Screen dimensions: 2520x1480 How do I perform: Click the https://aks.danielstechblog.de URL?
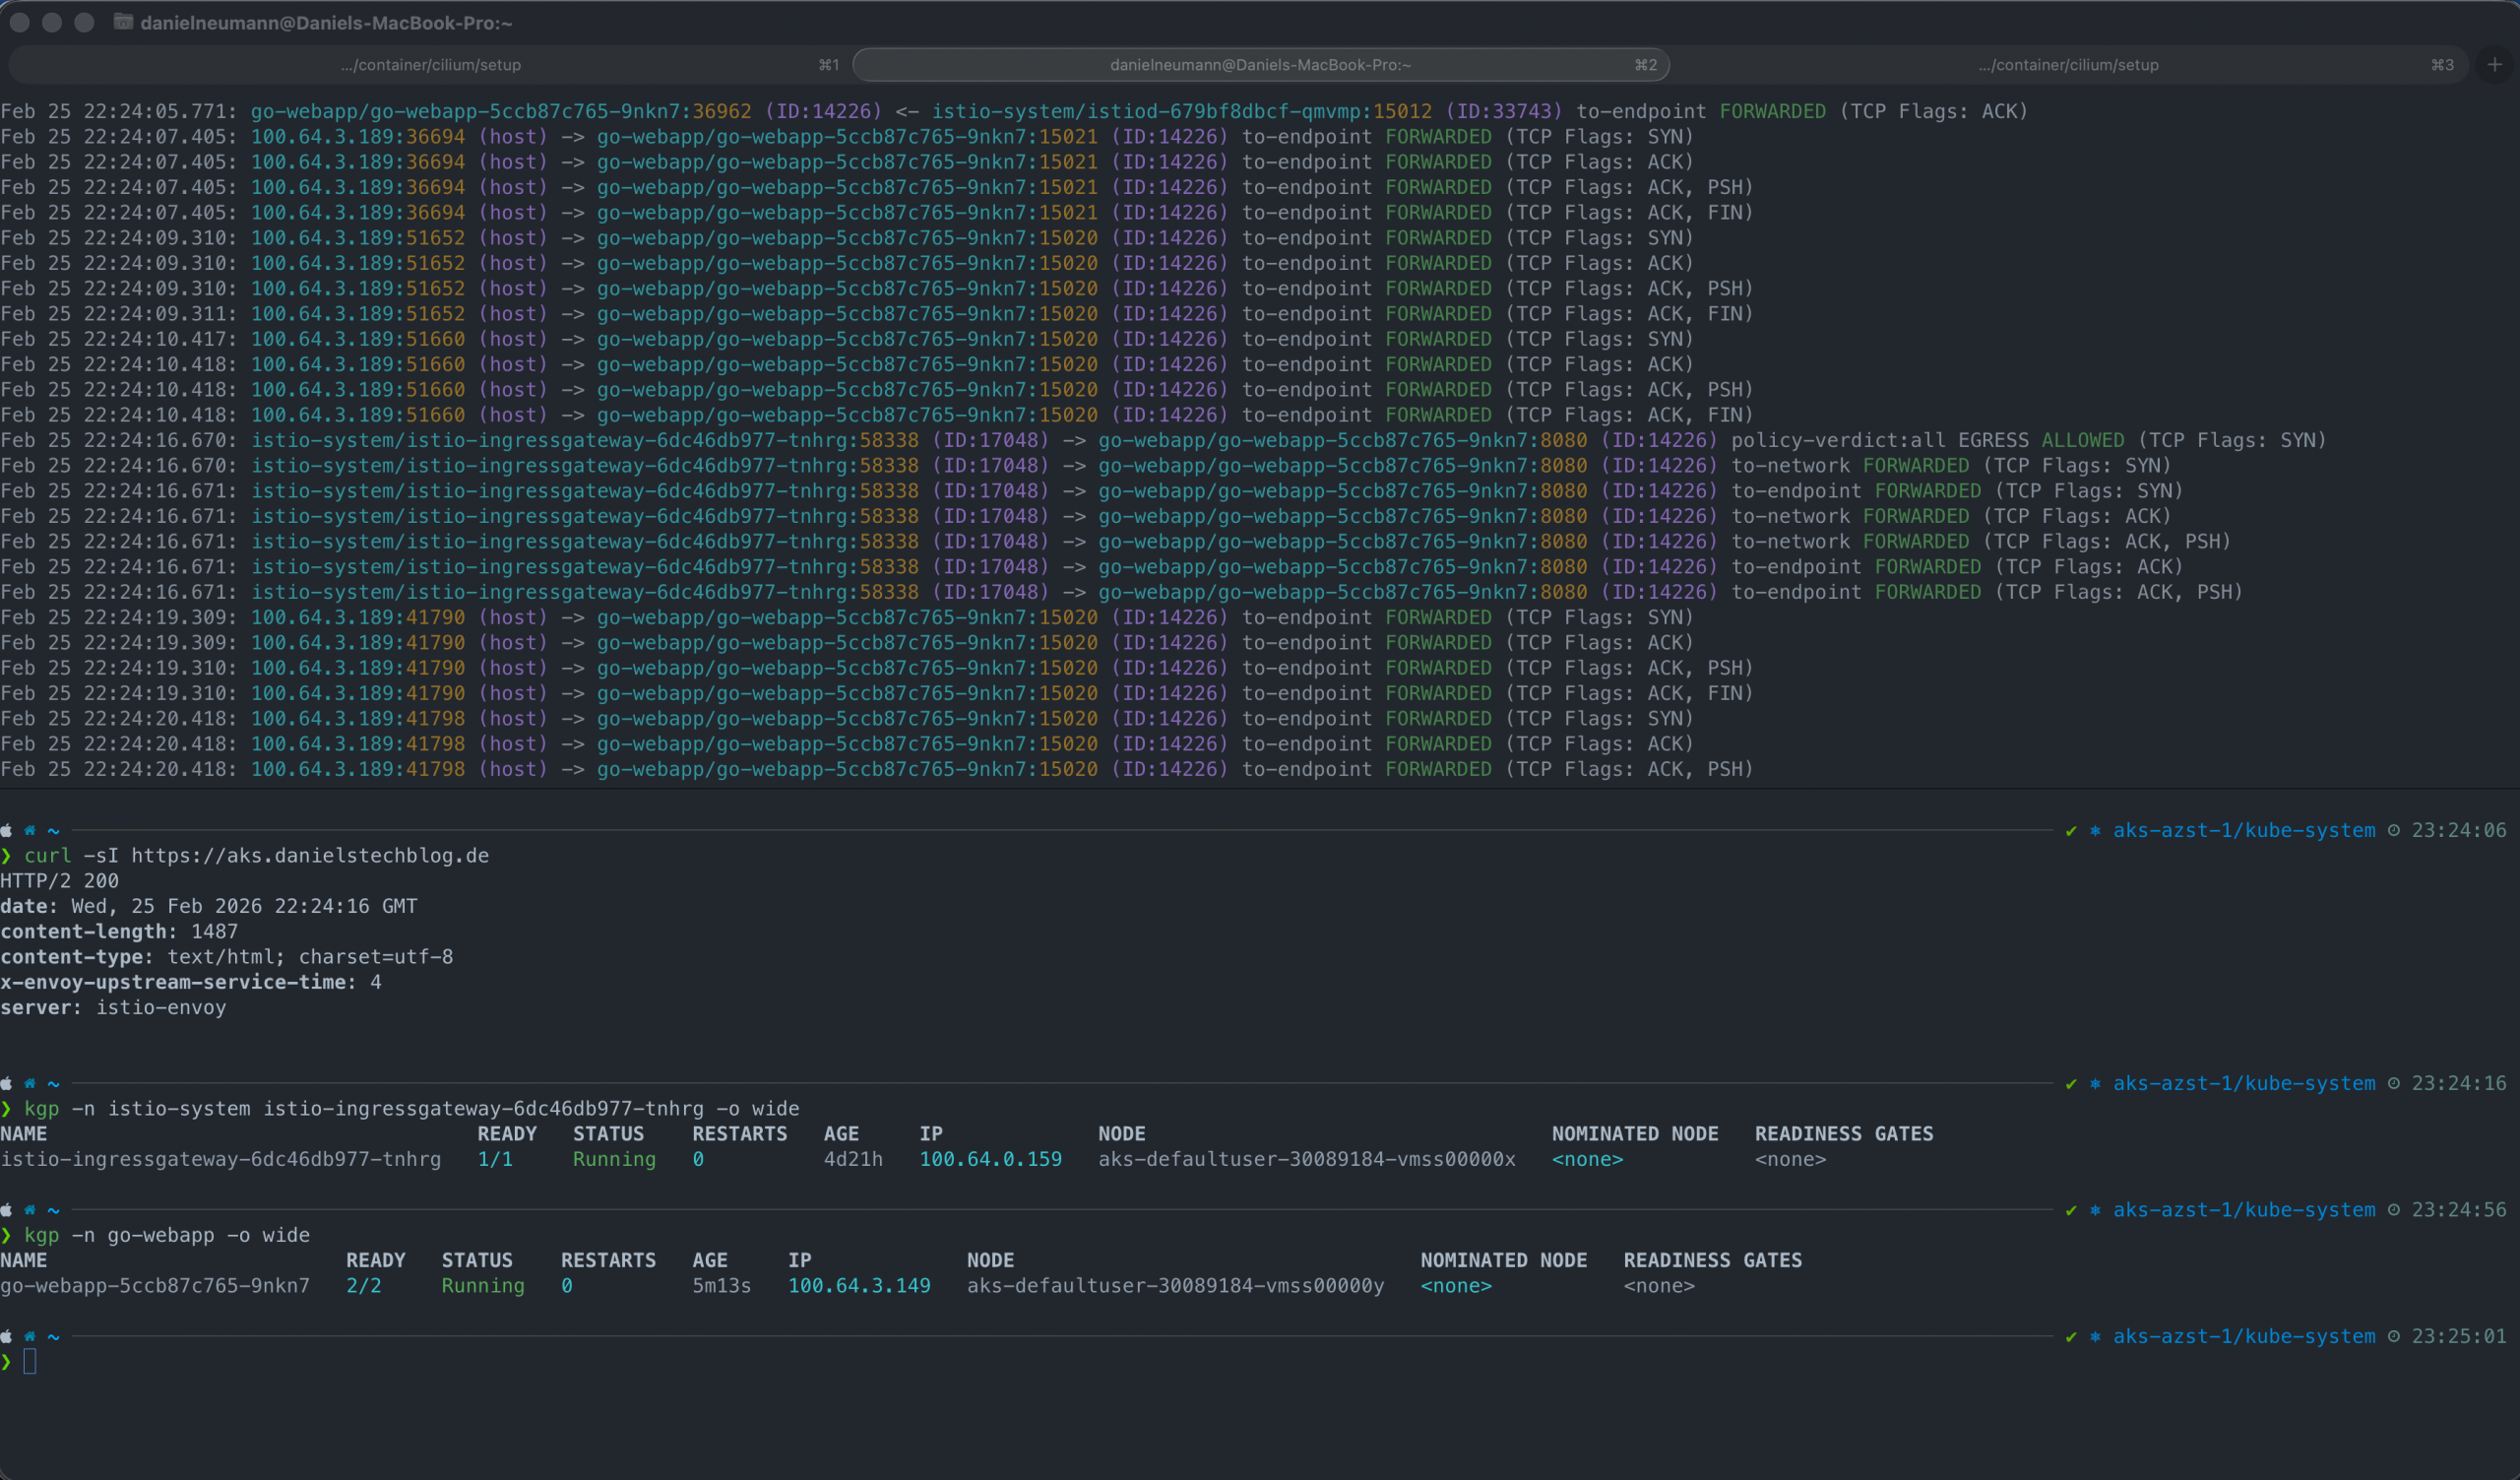(x=310, y=856)
